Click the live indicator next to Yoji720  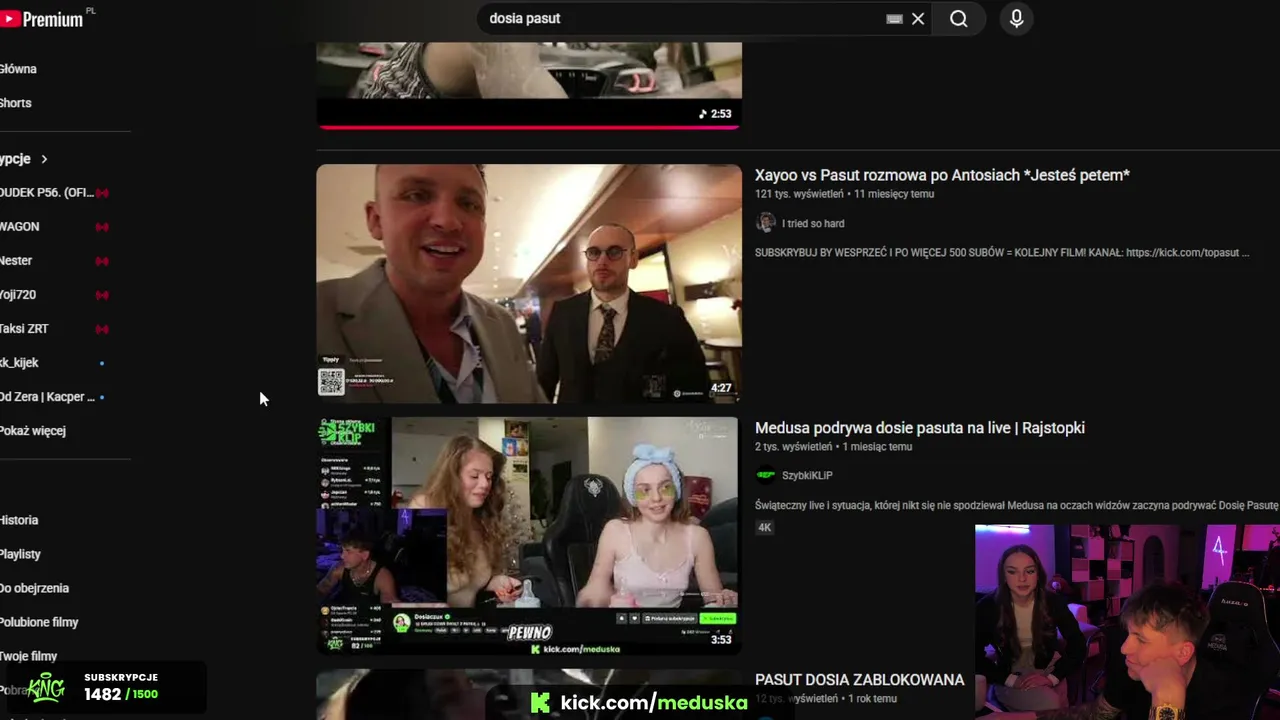pyautogui.click(x=102, y=295)
